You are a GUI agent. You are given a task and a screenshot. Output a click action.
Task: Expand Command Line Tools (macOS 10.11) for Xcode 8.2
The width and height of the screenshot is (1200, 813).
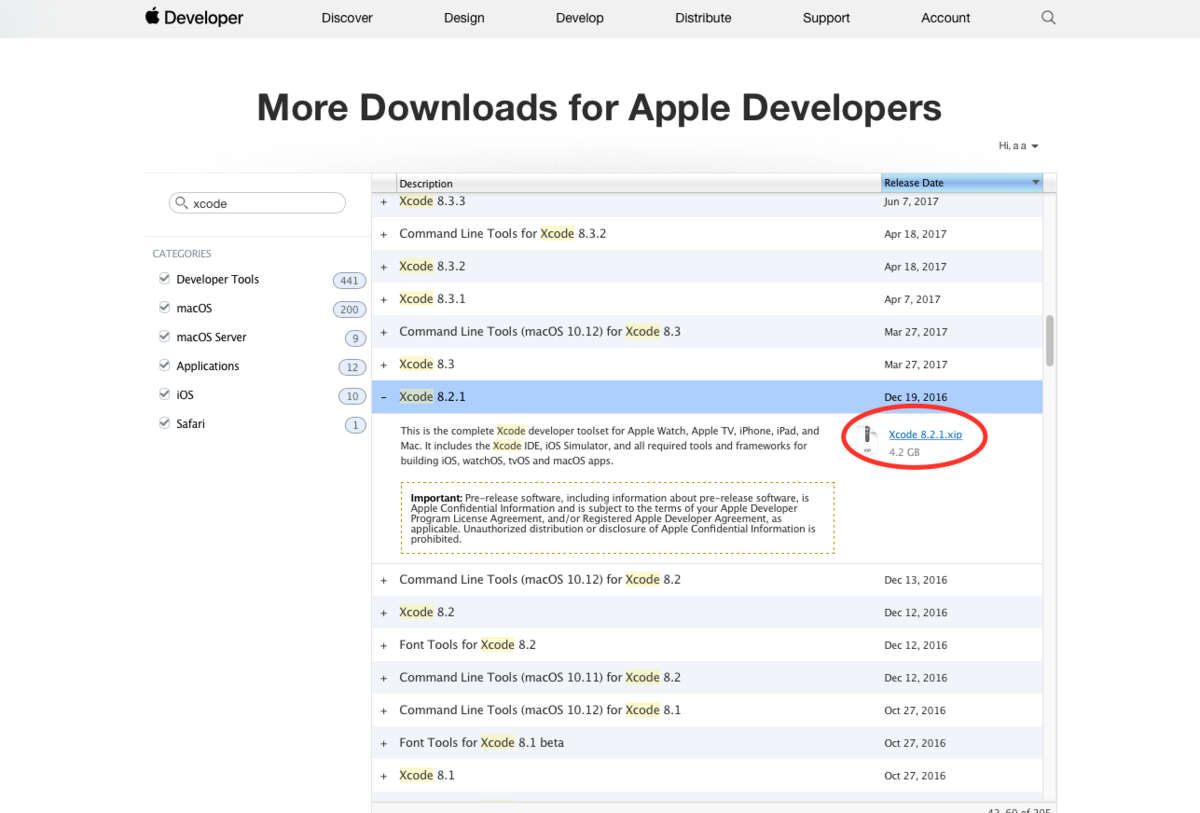click(384, 678)
